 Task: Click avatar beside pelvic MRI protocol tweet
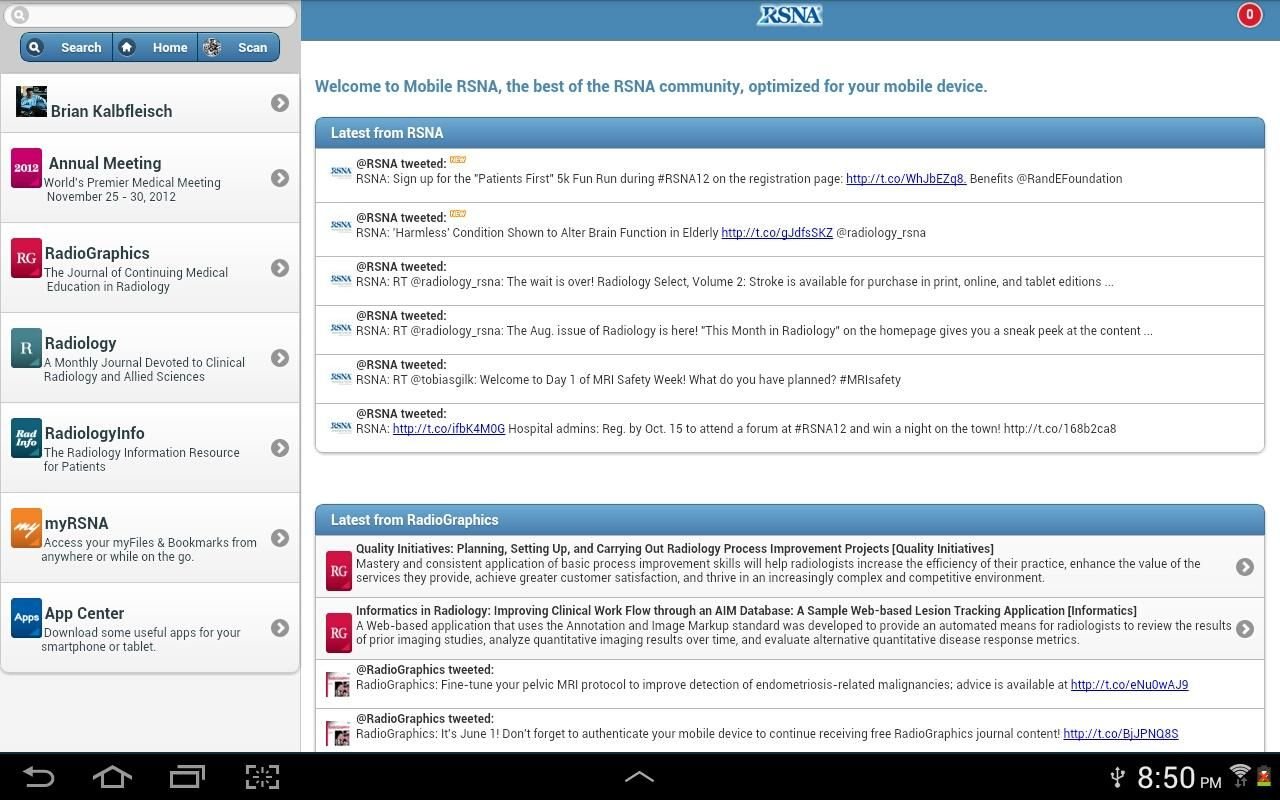[339, 685]
